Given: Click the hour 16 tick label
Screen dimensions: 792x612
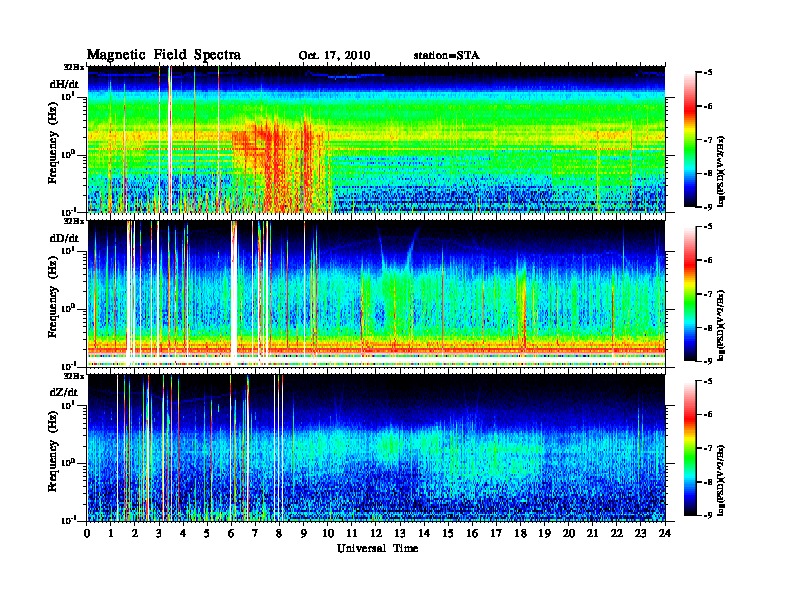Looking at the screenshot, I should pyautogui.click(x=472, y=534).
